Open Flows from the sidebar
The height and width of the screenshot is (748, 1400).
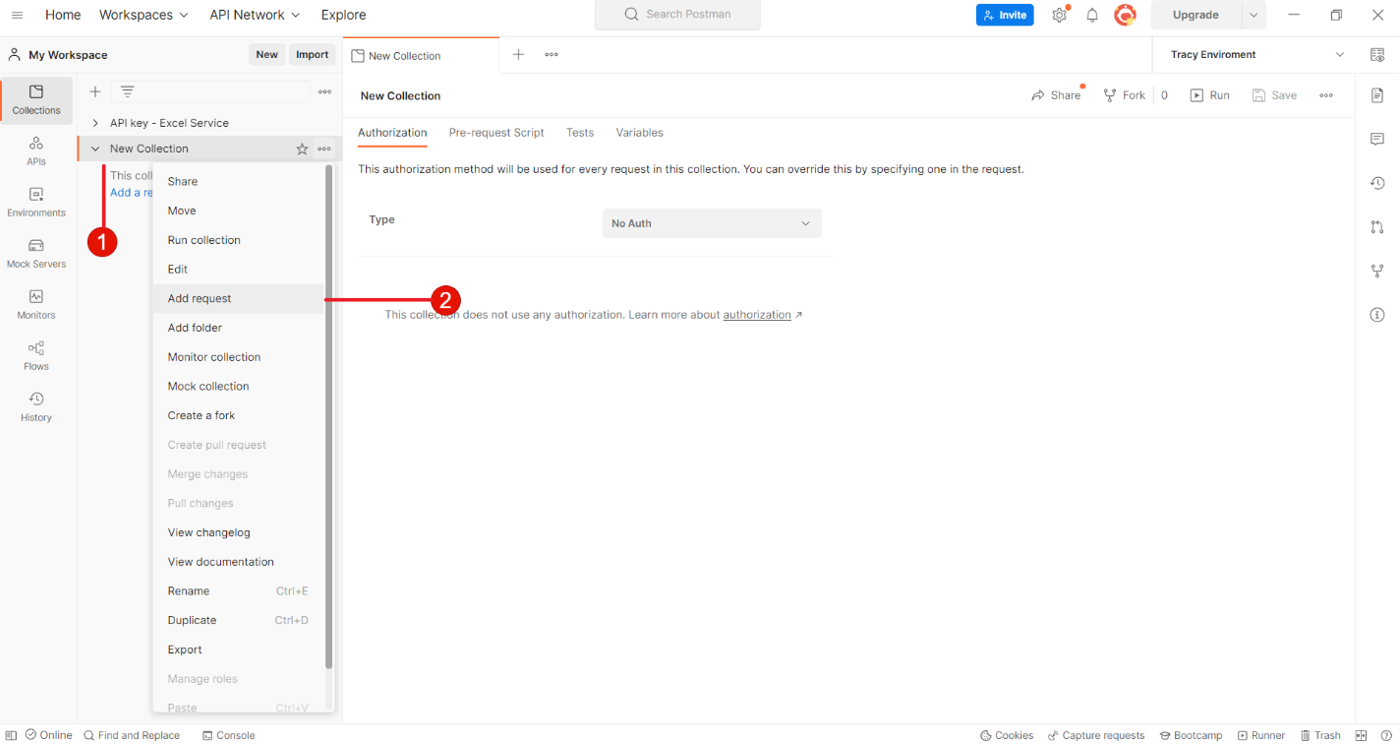coord(36,355)
